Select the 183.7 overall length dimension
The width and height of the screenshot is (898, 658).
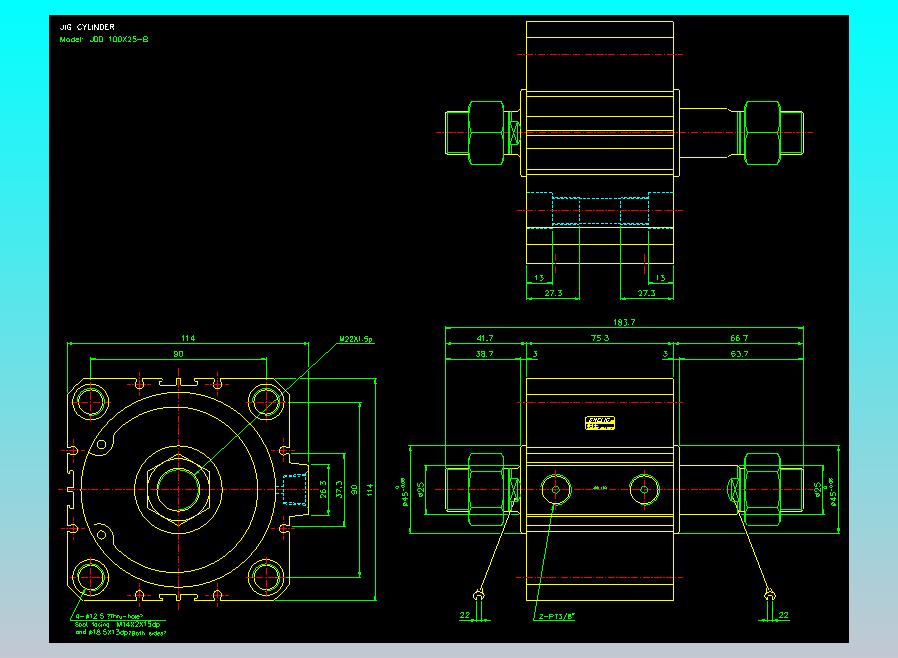tap(624, 322)
